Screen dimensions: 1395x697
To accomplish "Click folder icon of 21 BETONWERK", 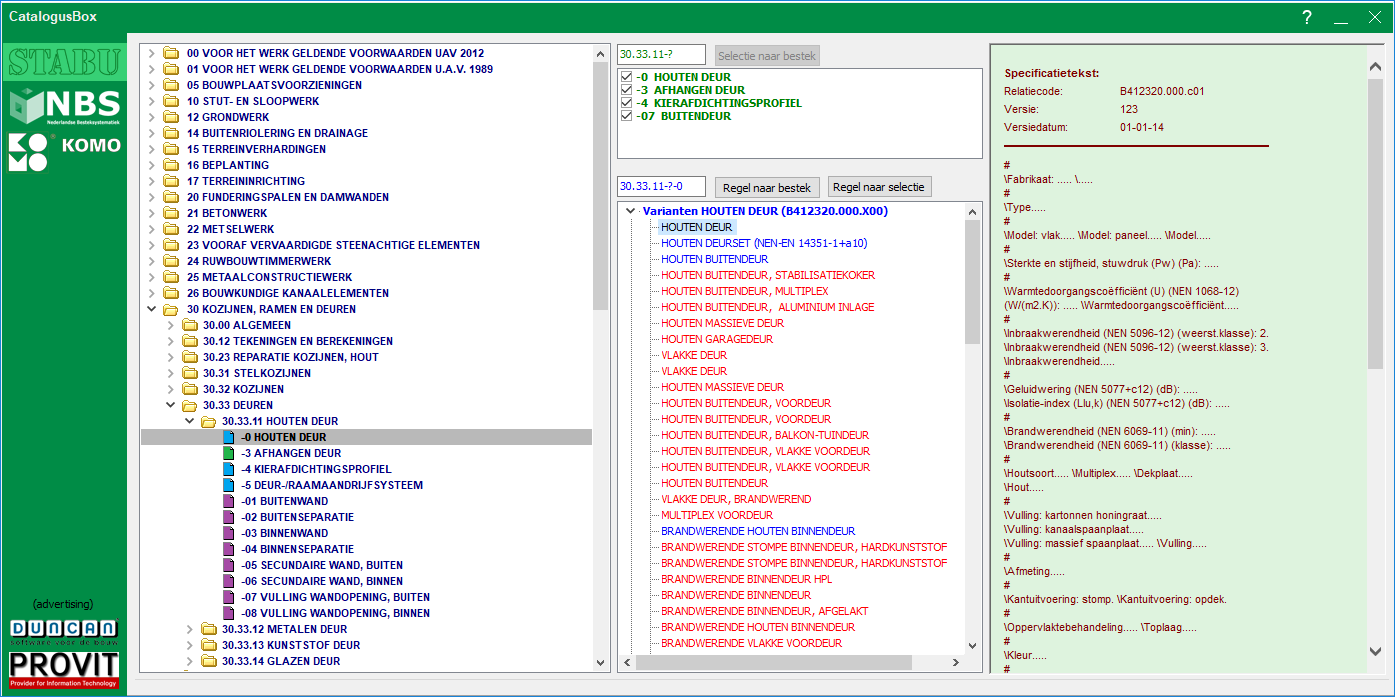I will pos(171,213).
